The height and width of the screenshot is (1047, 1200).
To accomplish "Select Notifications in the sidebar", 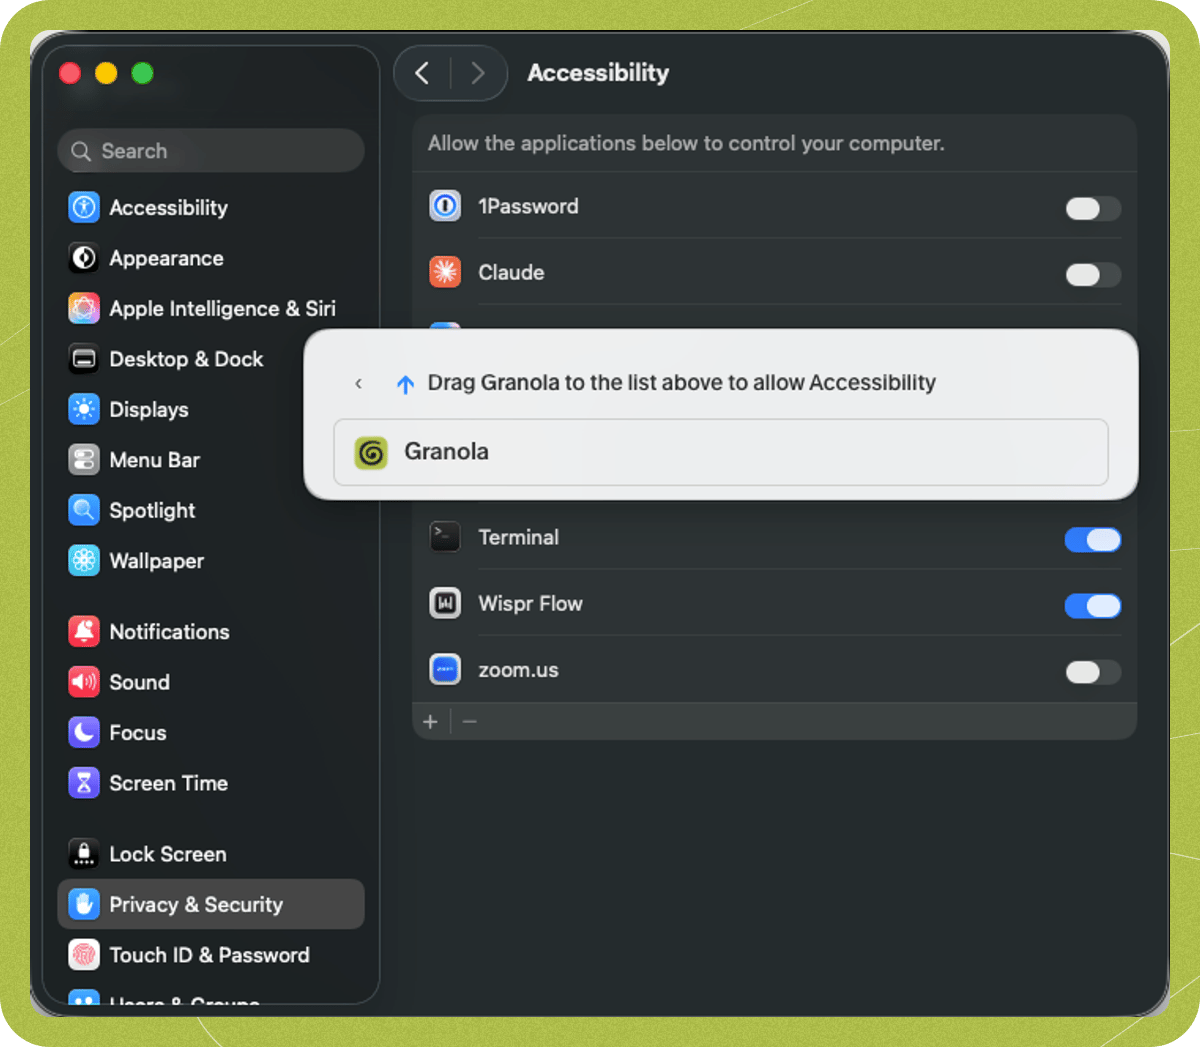I will 211,631.
